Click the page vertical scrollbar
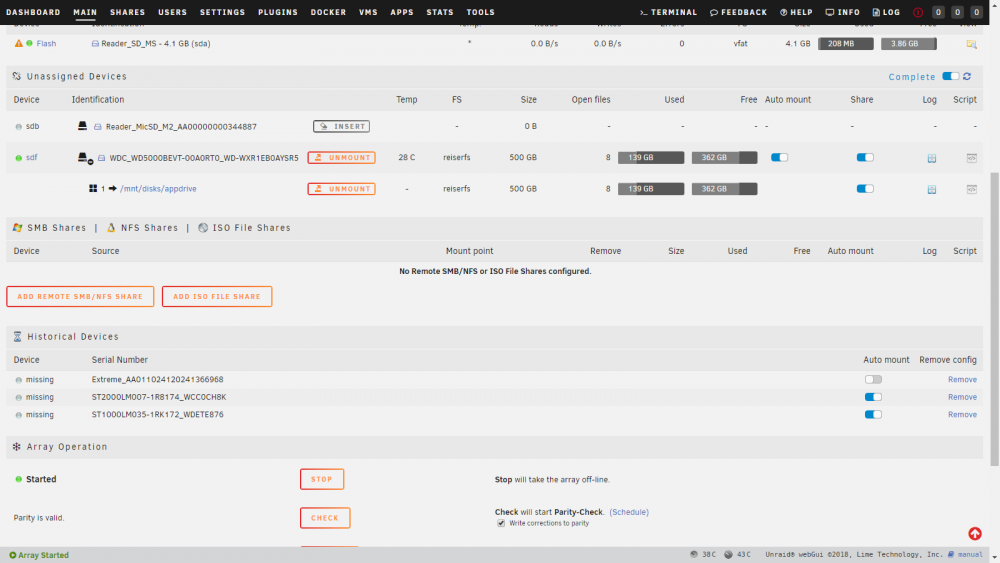Viewport: 1000px width, 563px height. pyautogui.click(x=994, y=319)
